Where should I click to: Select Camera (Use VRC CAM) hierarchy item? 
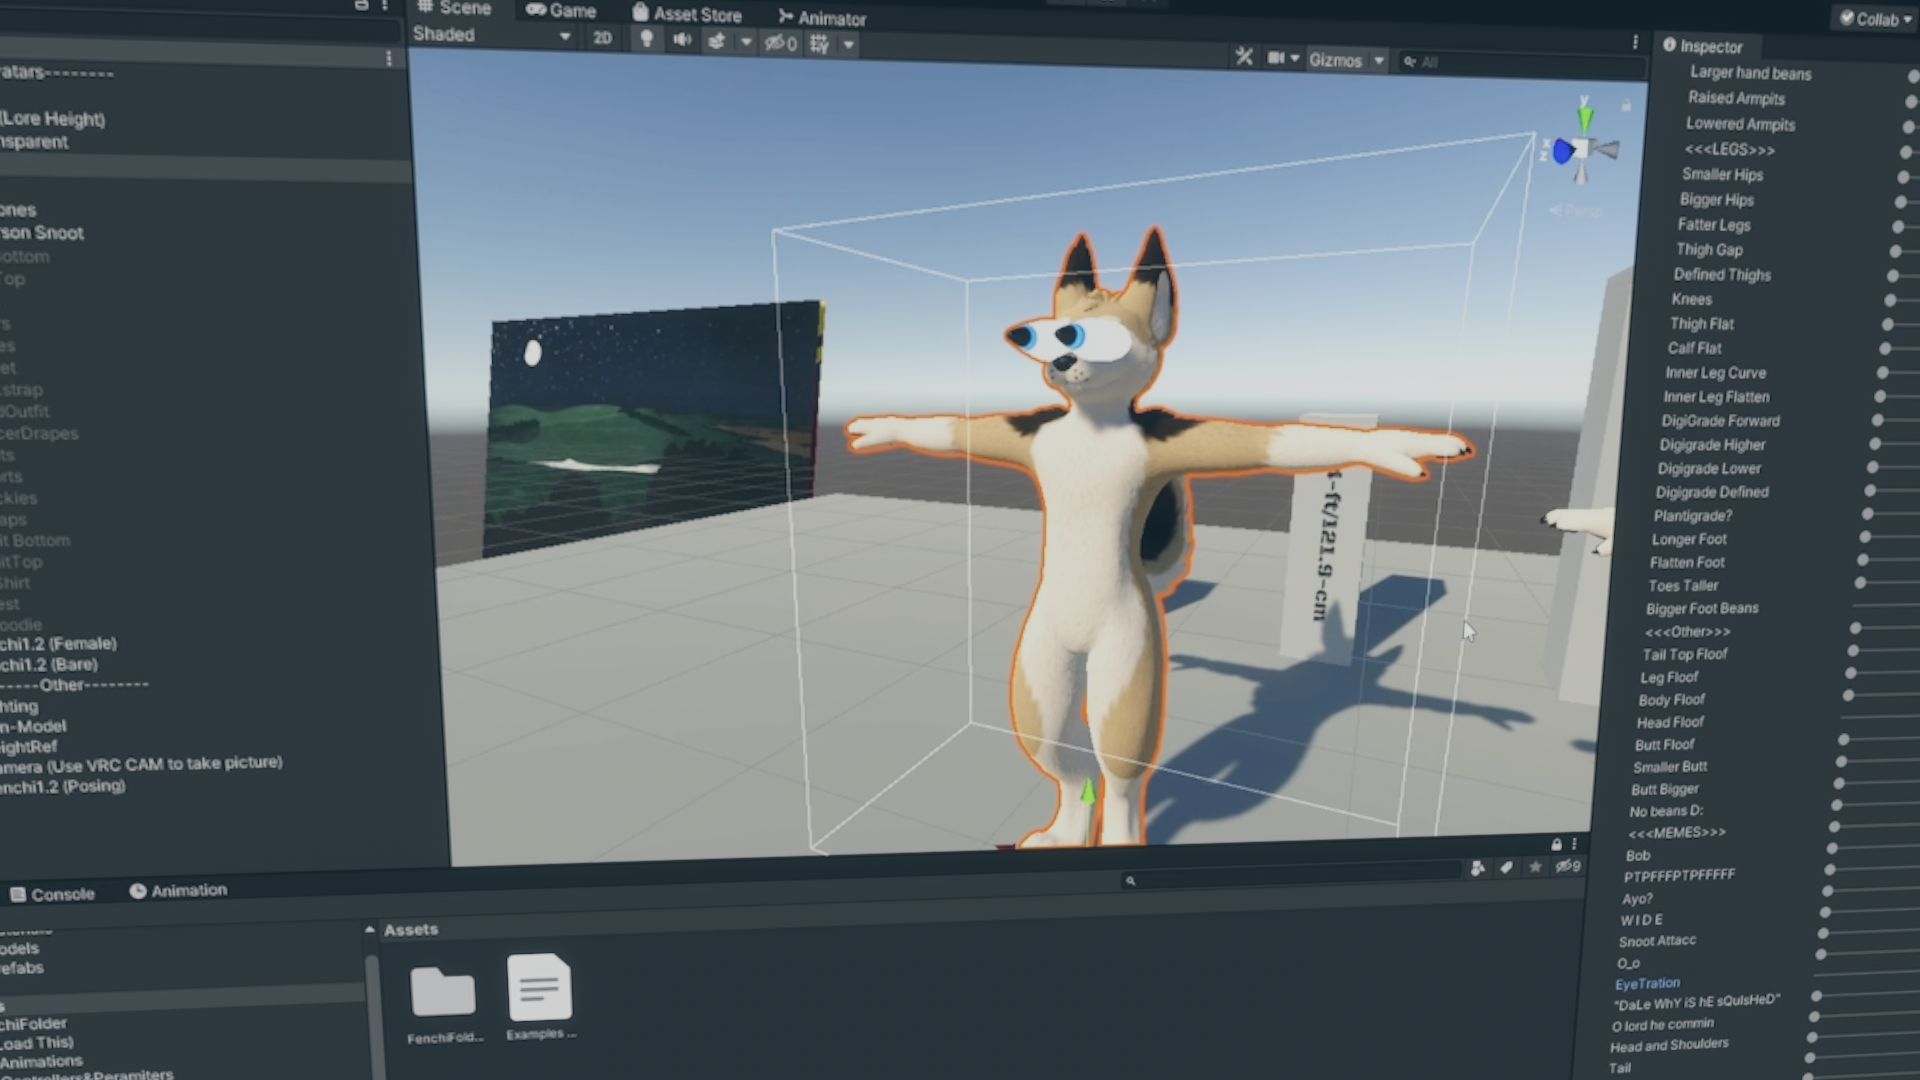point(140,765)
